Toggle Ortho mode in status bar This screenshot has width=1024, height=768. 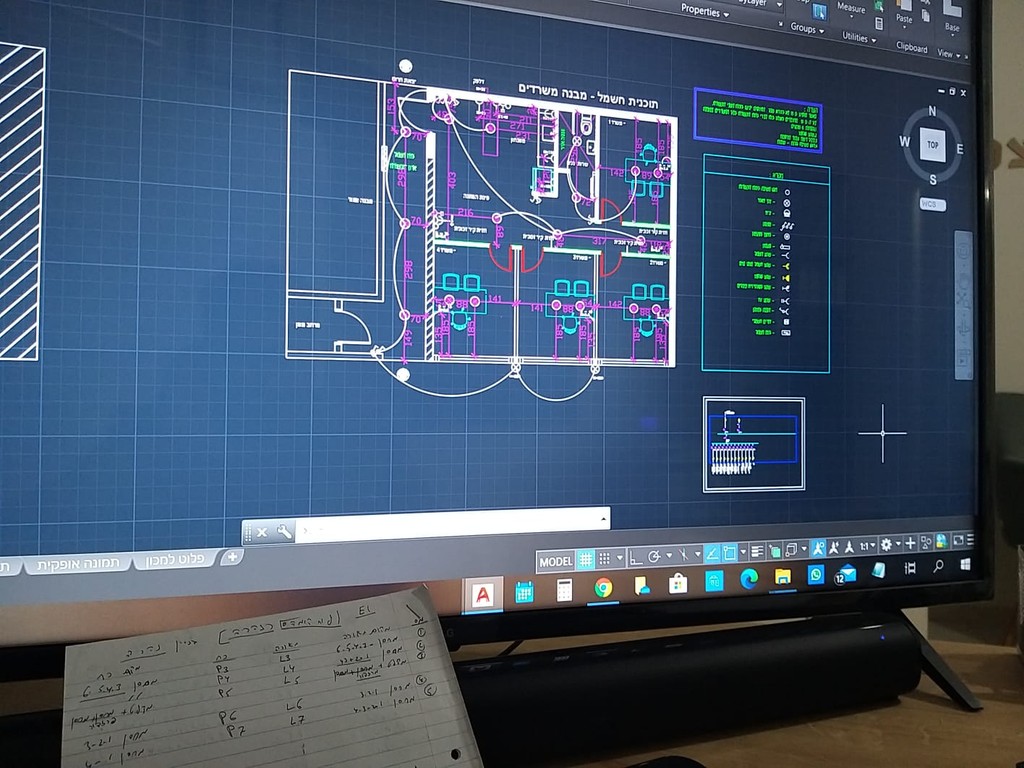pos(636,558)
